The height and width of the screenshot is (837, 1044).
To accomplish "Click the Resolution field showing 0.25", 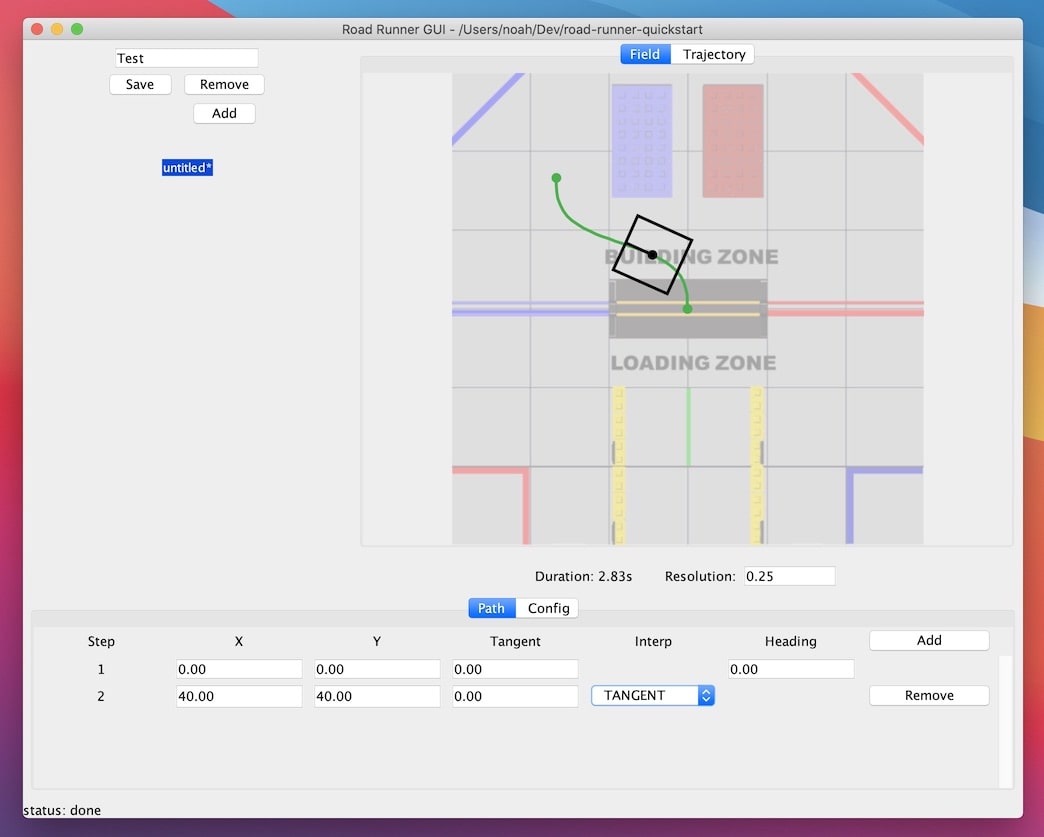I will click(x=789, y=576).
